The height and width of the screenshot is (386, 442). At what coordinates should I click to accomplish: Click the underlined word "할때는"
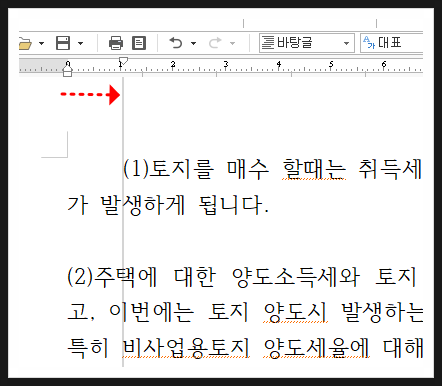tap(314, 169)
